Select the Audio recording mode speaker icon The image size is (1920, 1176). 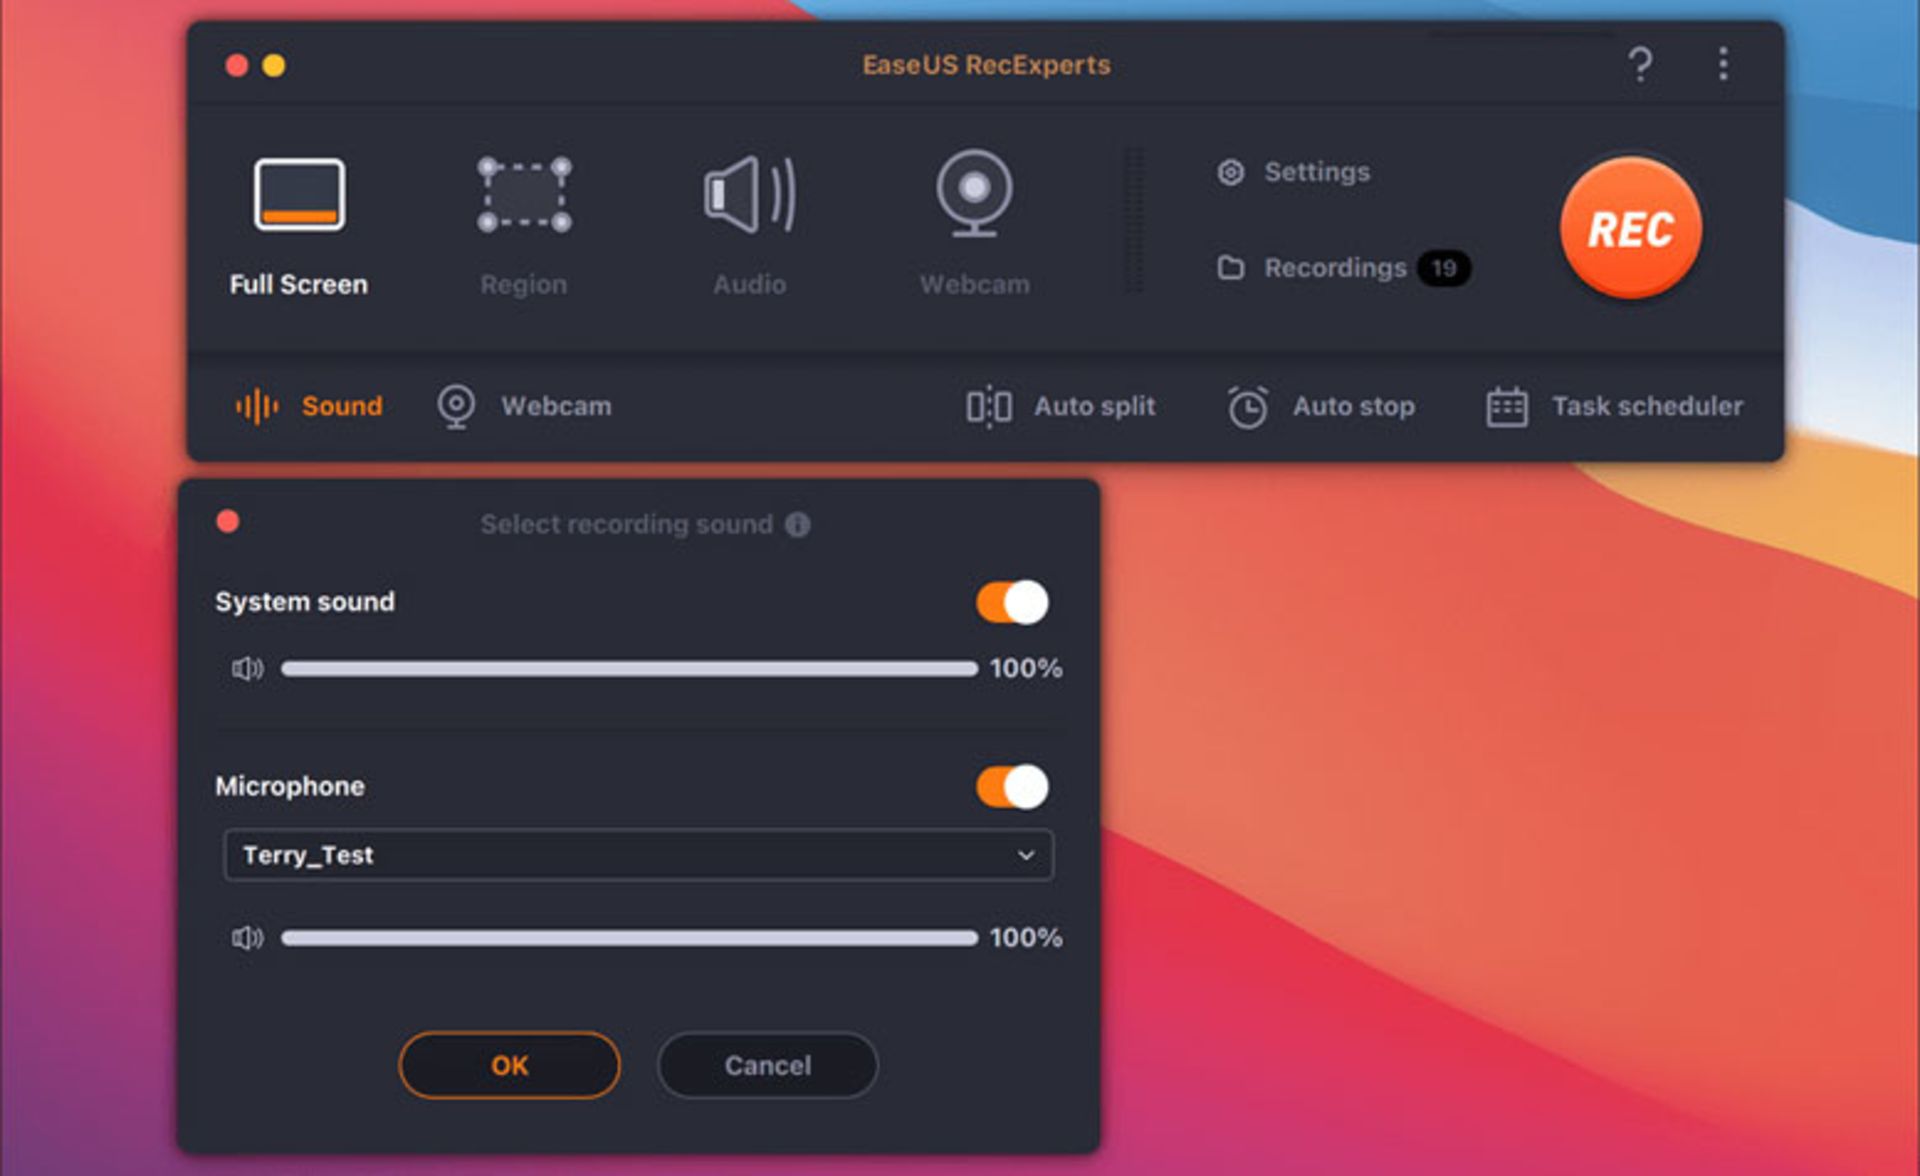[x=750, y=195]
